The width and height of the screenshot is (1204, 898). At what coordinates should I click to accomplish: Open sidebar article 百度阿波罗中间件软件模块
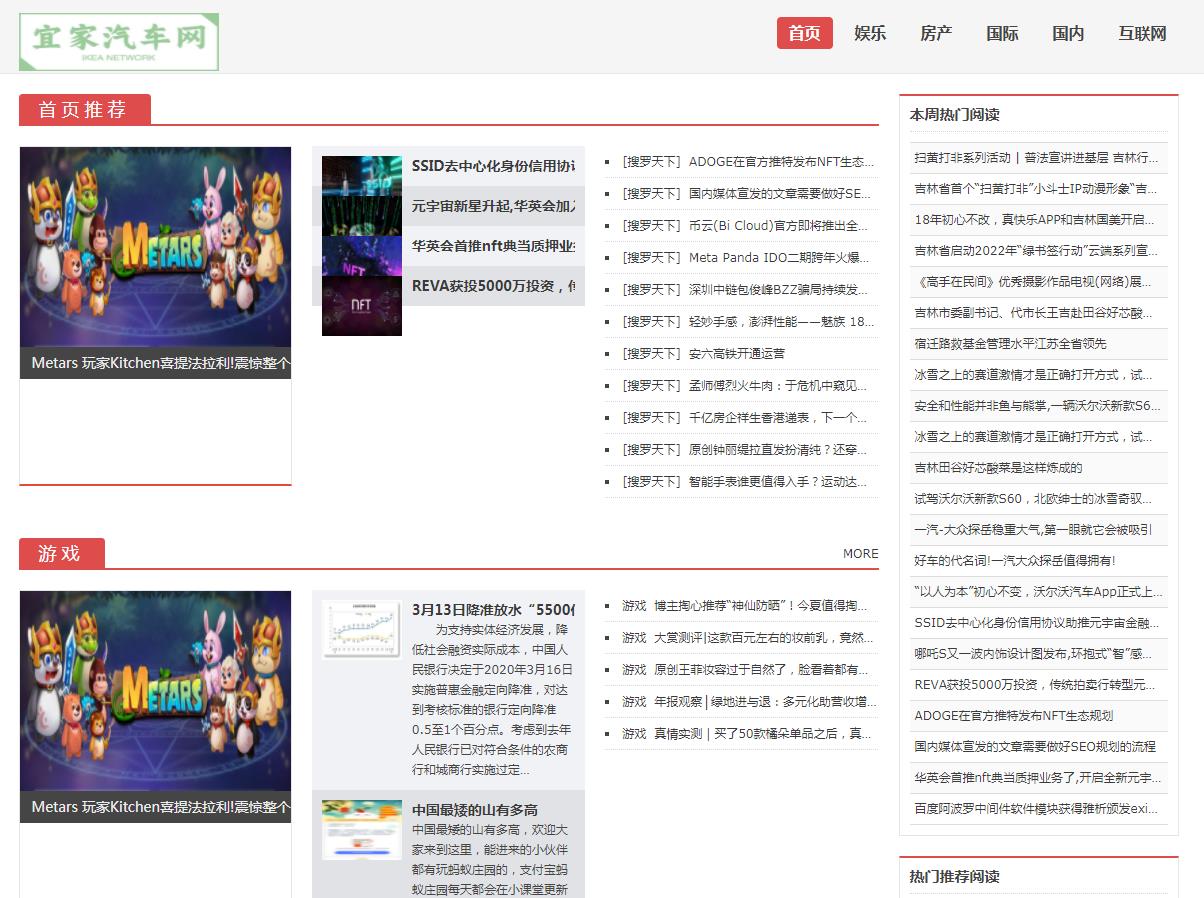1036,808
